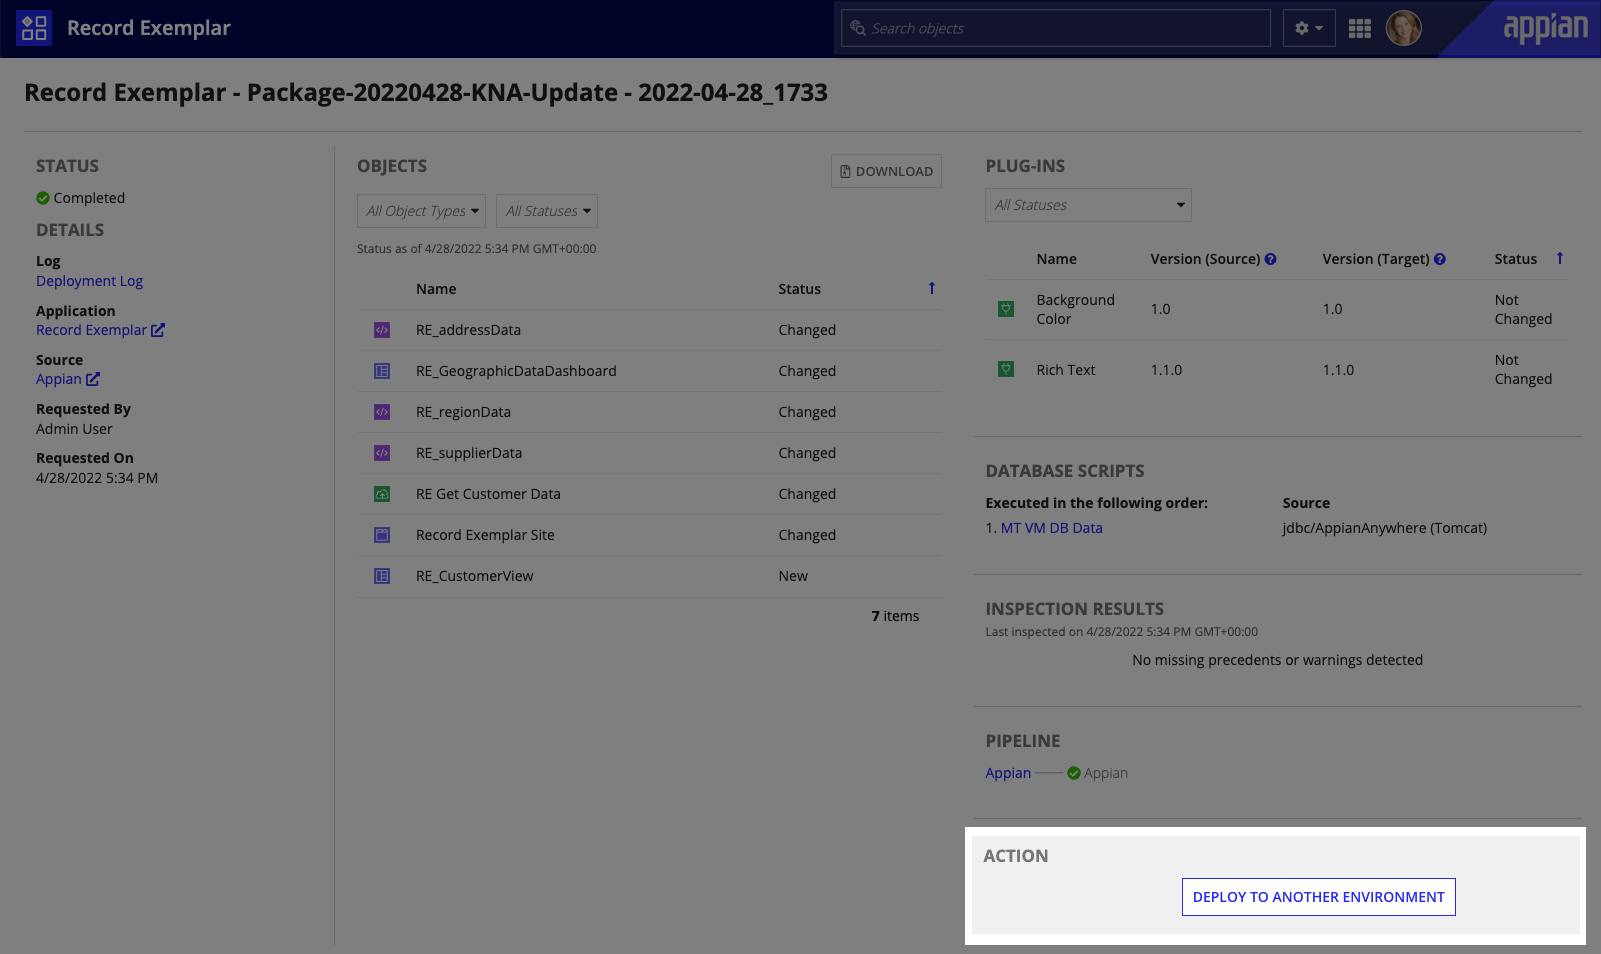The image size is (1601, 954).
Task: Click Record Exemplar header title
Action: [x=149, y=28]
